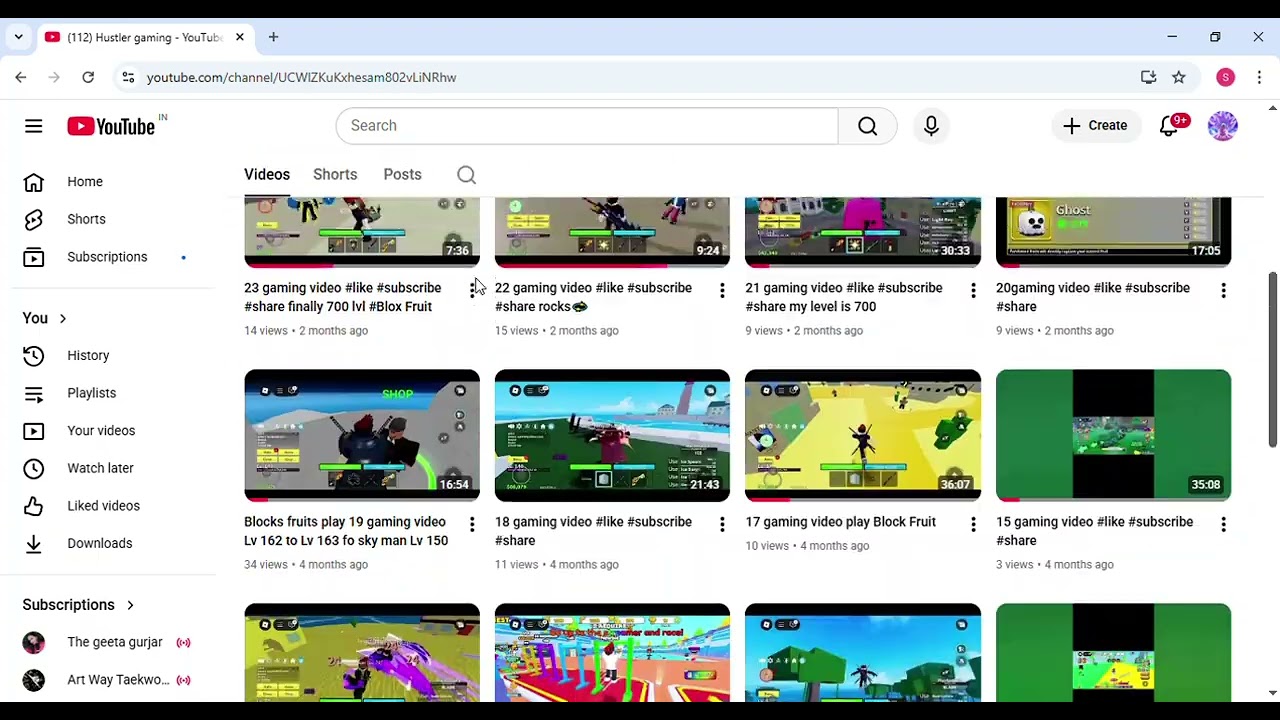
Task: Search within channel using magnifier icon
Action: point(466,175)
